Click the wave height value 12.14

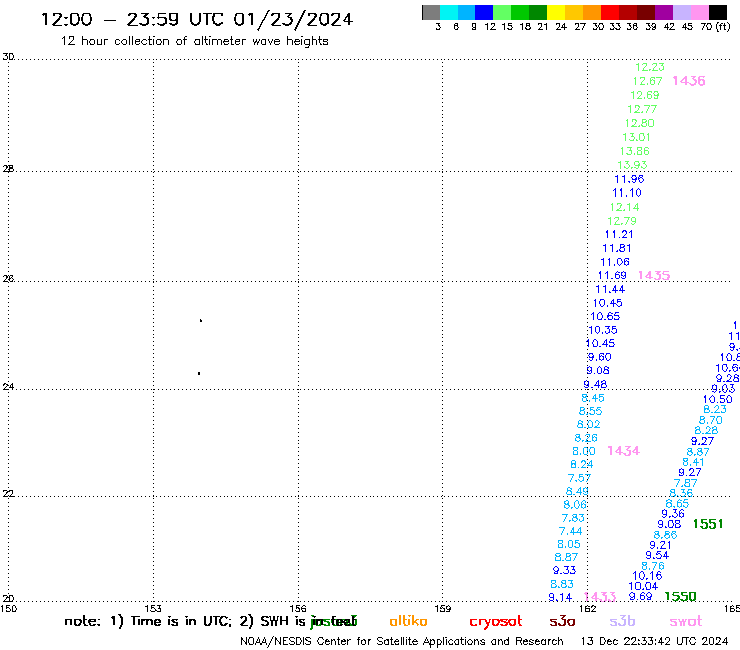click(624, 207)
